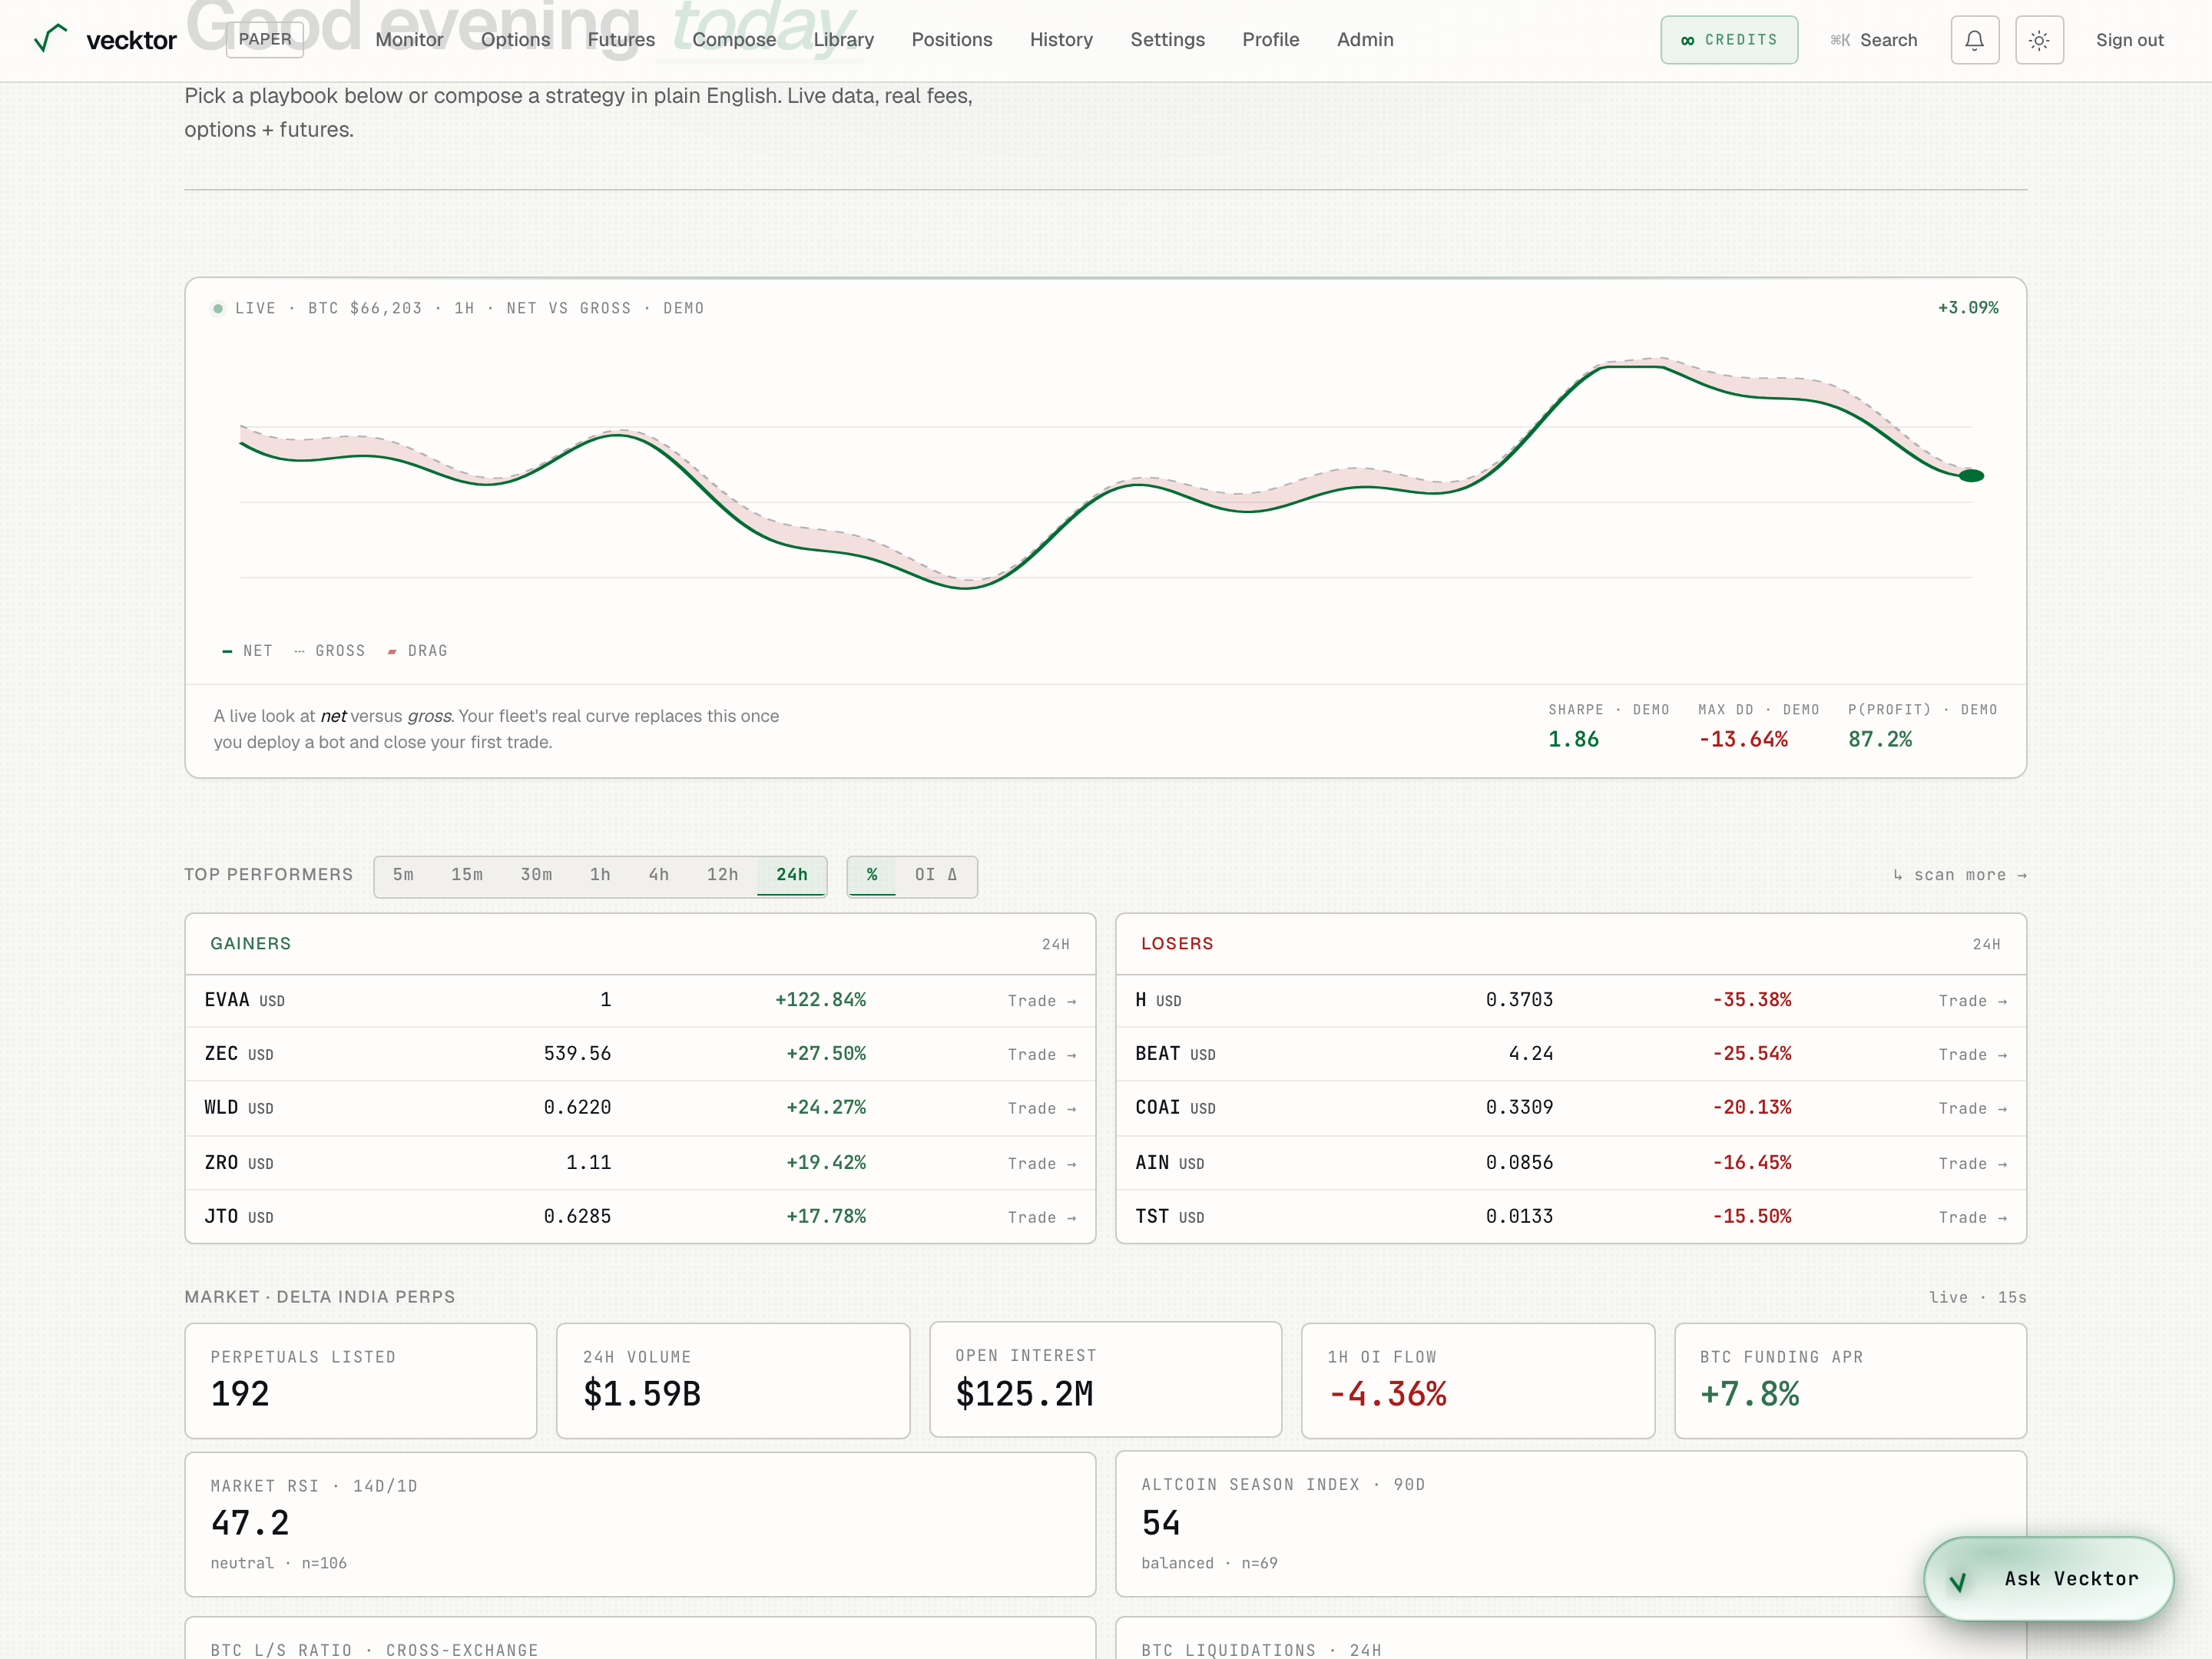Select the 15m timeframe tab
This screenshot has width=2212, height=1659.
pos(466,875)
